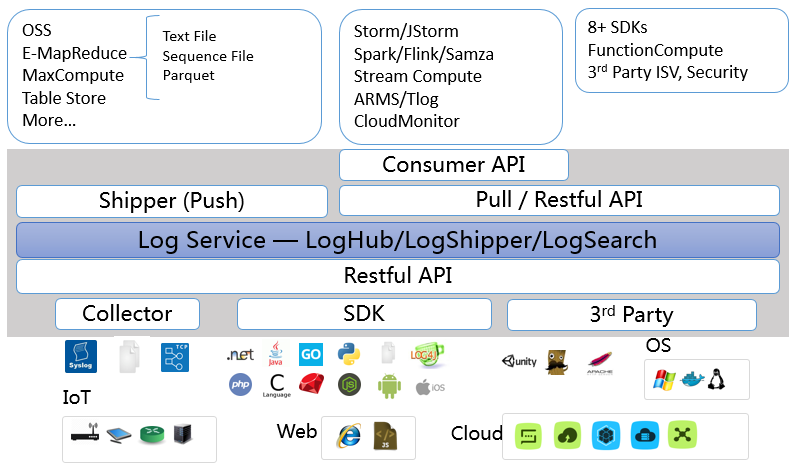Select the Text File label
Screen dimensions: 795x466
[189, 37]
